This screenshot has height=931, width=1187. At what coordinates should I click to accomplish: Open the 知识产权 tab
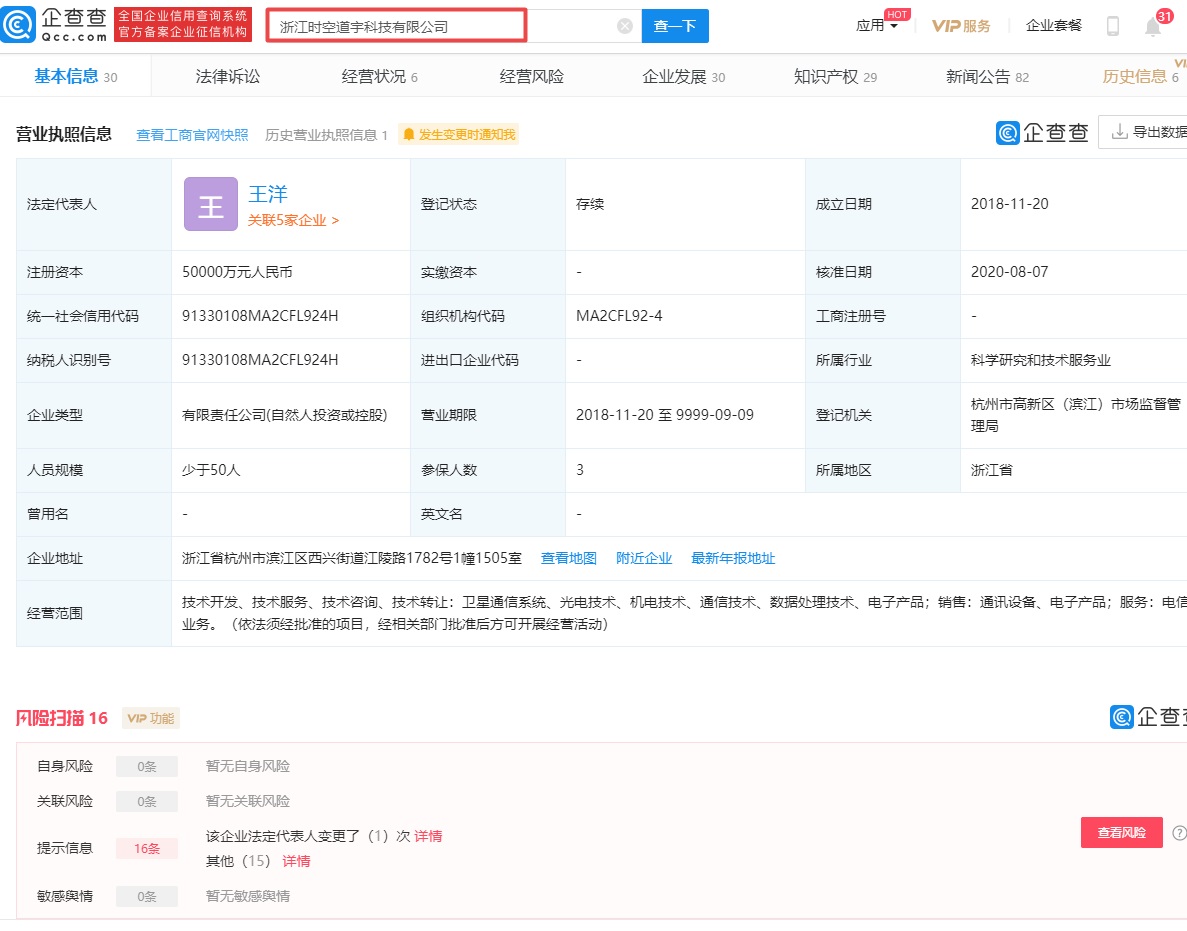pos(835,76)
